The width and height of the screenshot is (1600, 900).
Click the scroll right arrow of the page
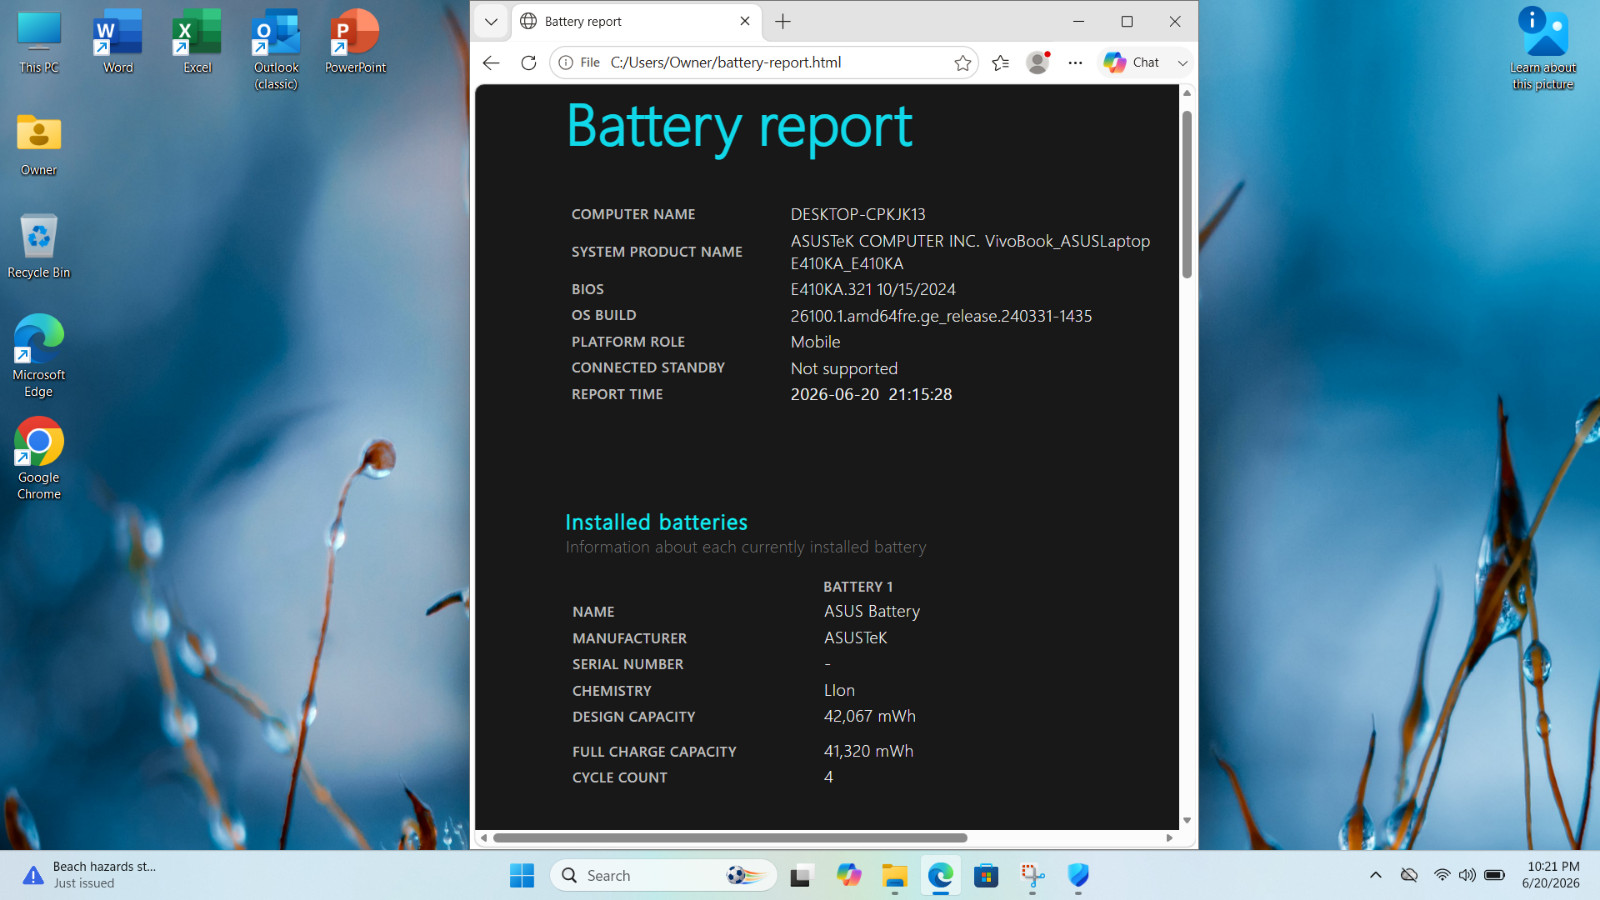(1169, 838)
